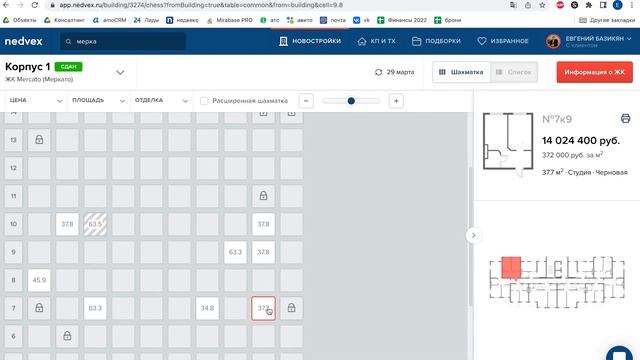Select the 37.8 apartment left on floor 10
Image resolution: width=640 pixels, height=360 pixels.
[x=67, y=224]
